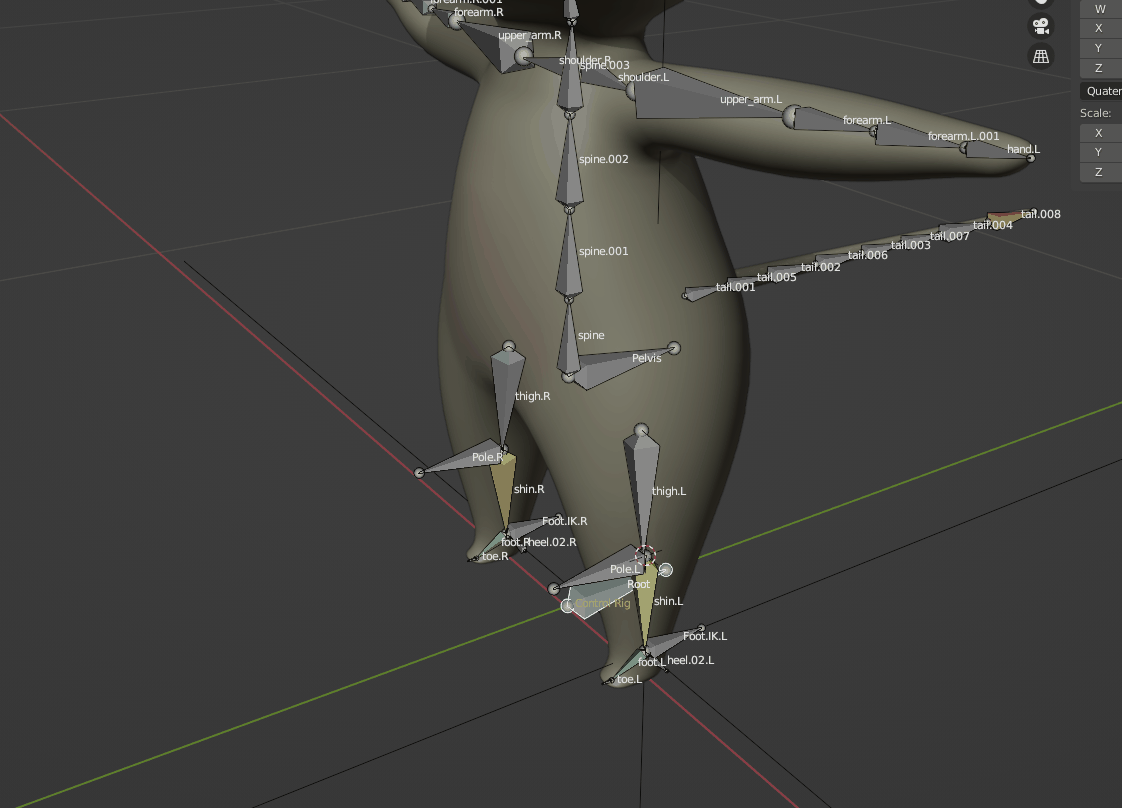The image size is (1122, 808).
Task: Select the 'tail.008' bone label
Action: [1040, 214]
